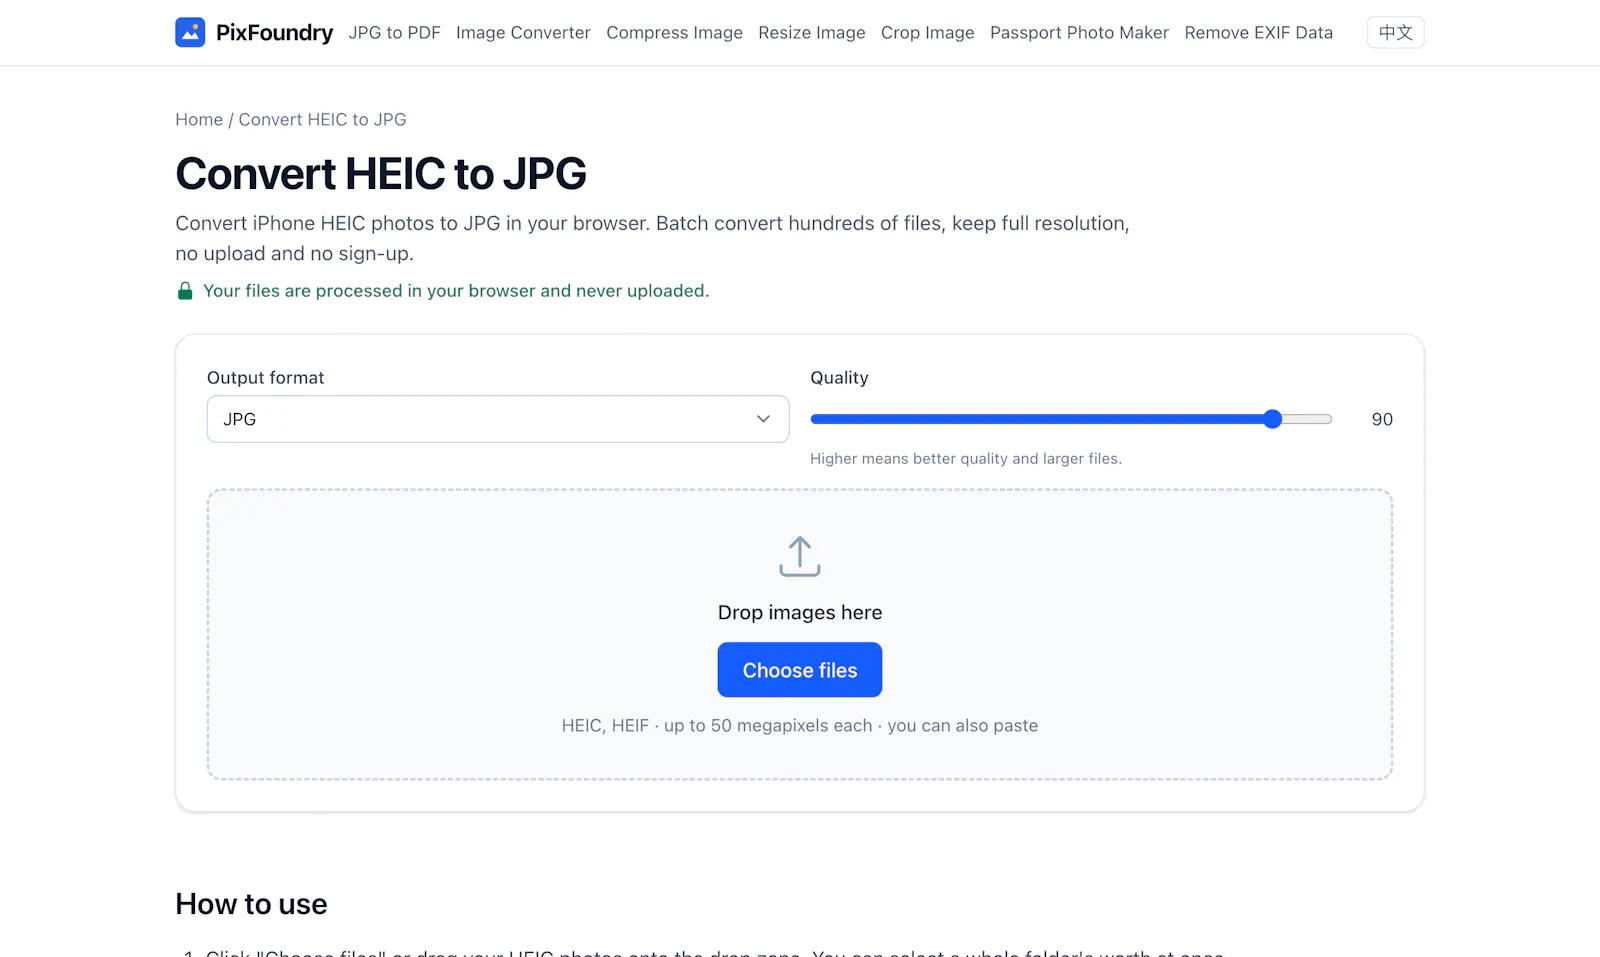Click the upload arrow icon in drop zone

pos(800,557)
